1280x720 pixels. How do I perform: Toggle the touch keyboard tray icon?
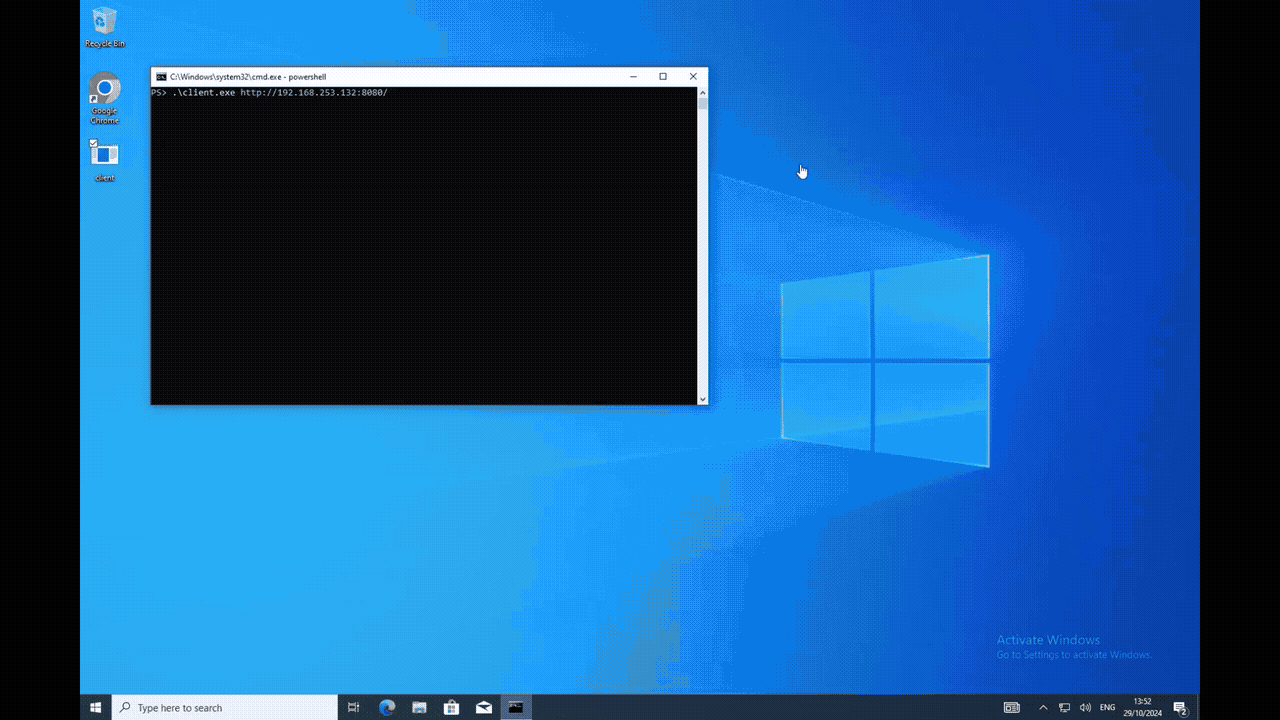tap(1011, 707)
